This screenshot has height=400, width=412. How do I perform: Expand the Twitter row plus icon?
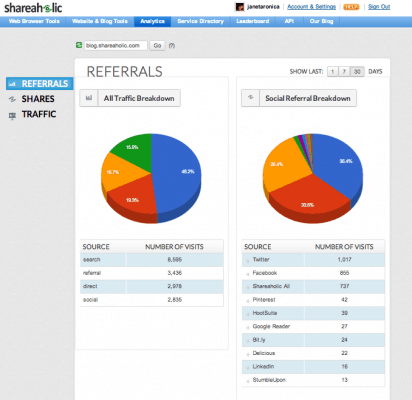pyautogui.click(x=248, y=260)
